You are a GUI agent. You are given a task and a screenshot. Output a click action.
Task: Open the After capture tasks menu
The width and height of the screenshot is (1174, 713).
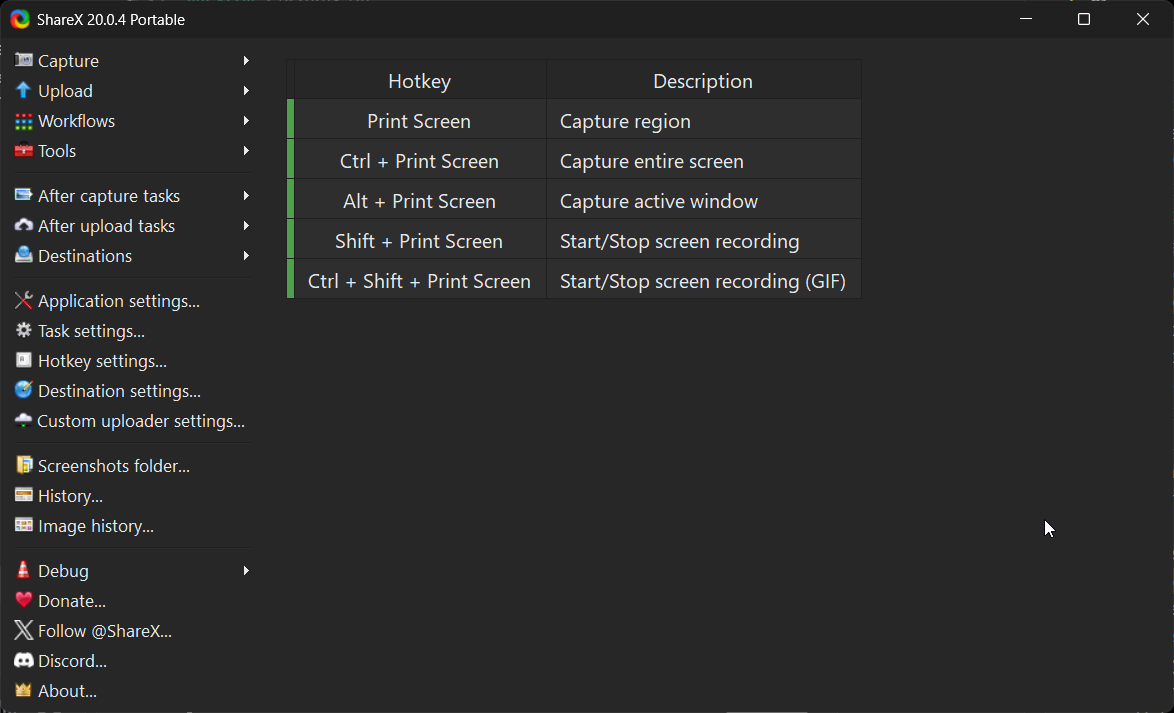133,195
